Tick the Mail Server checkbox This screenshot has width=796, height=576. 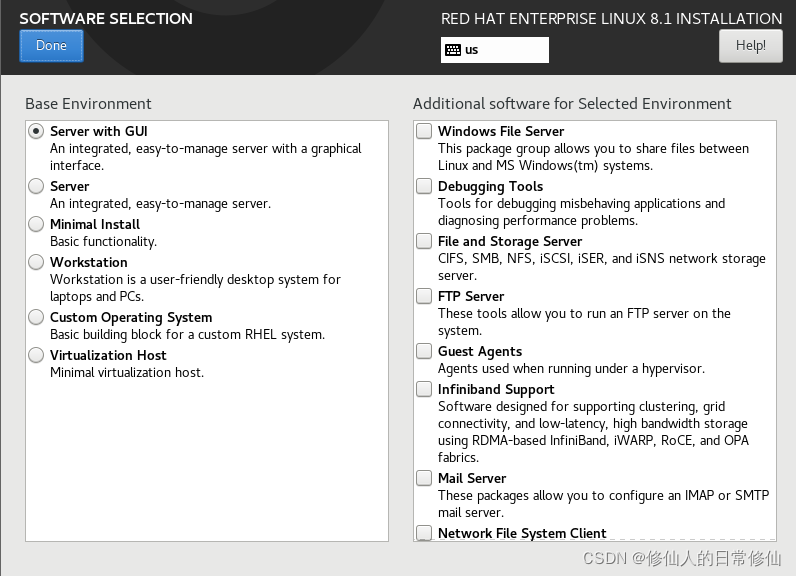(424, 478)
